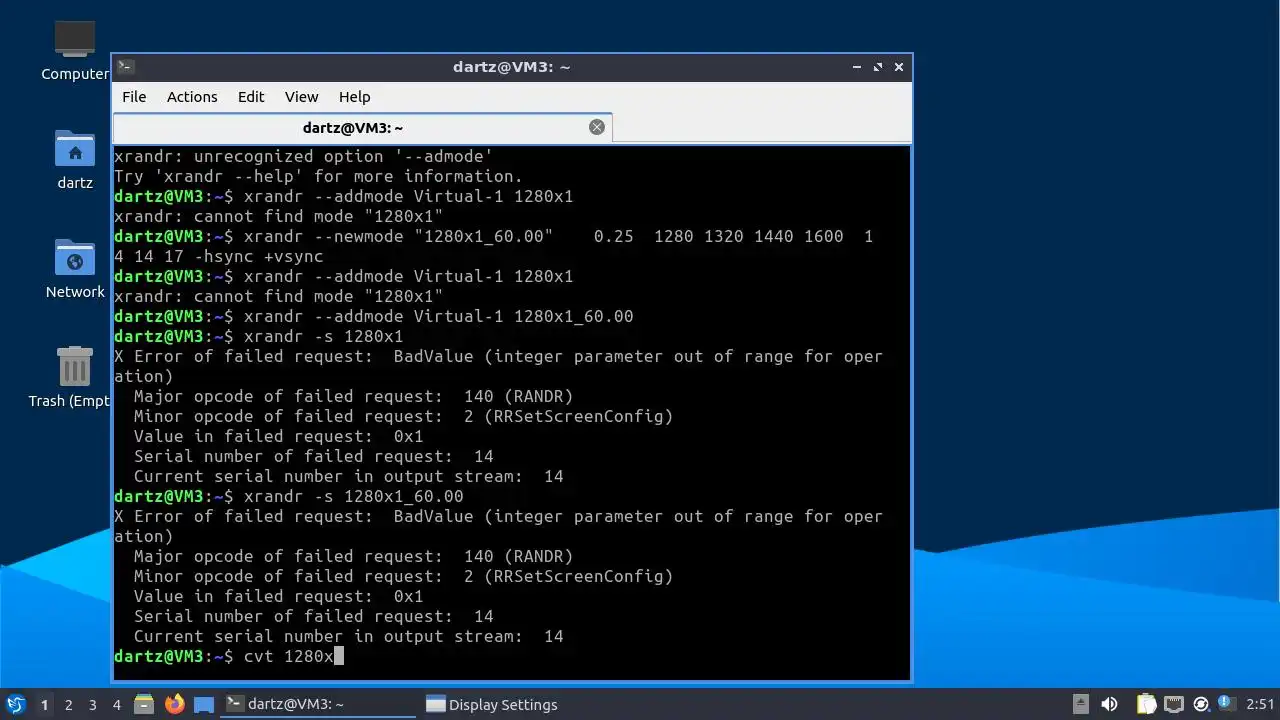The width and height of the screenshot is (1280, 720).
Task: Click the 'xrandr --newmode' command line text
Action: pyautogui.click(x=494, y=246)
